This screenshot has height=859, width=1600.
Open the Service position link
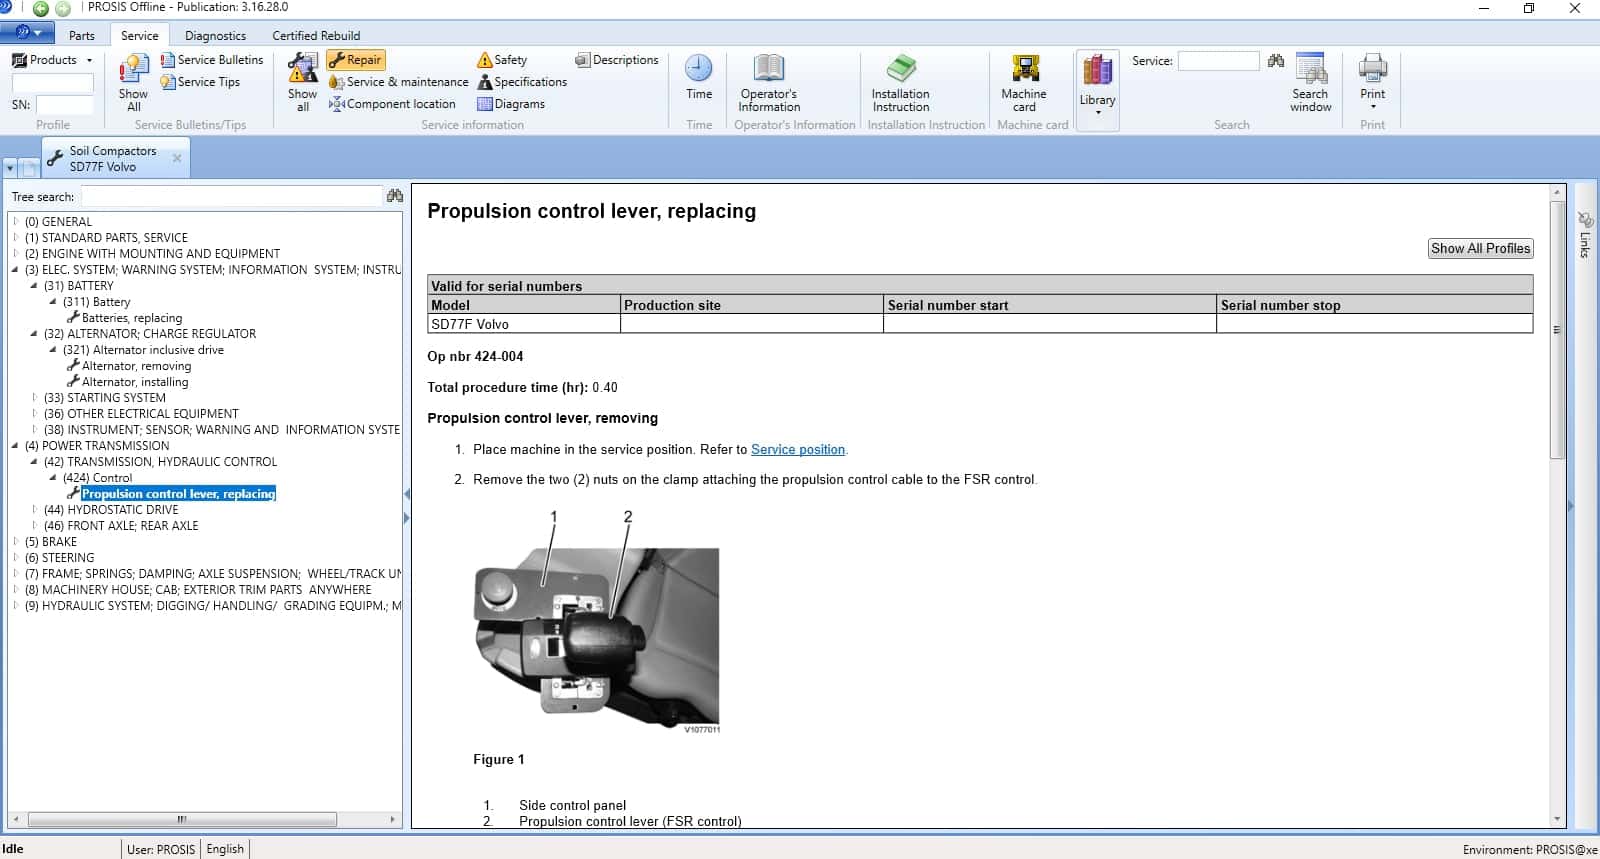pos(798,450)
